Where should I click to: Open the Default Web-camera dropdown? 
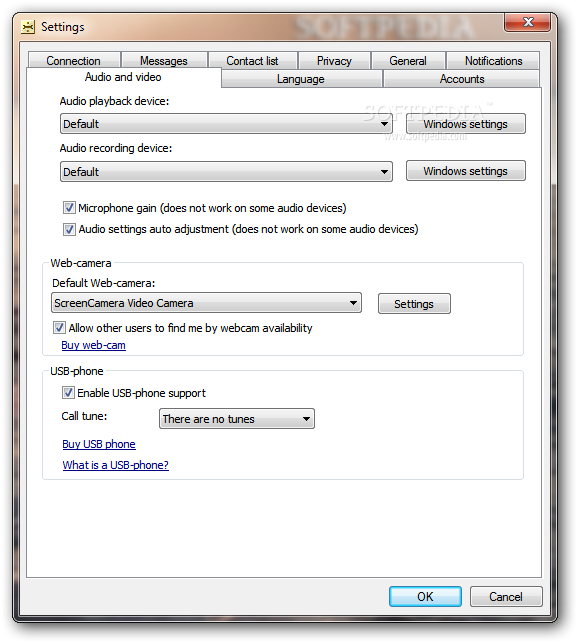(206, 303)
